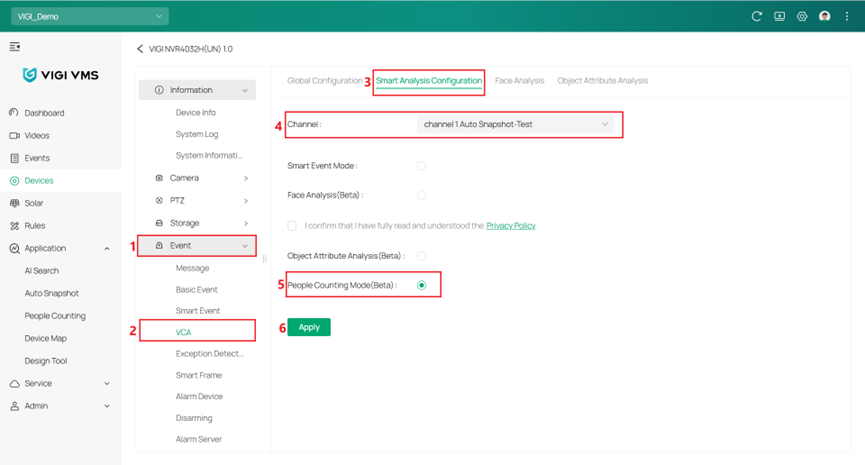Open the screen display icon in header
The image size is (865, 465).
point(779,17)
